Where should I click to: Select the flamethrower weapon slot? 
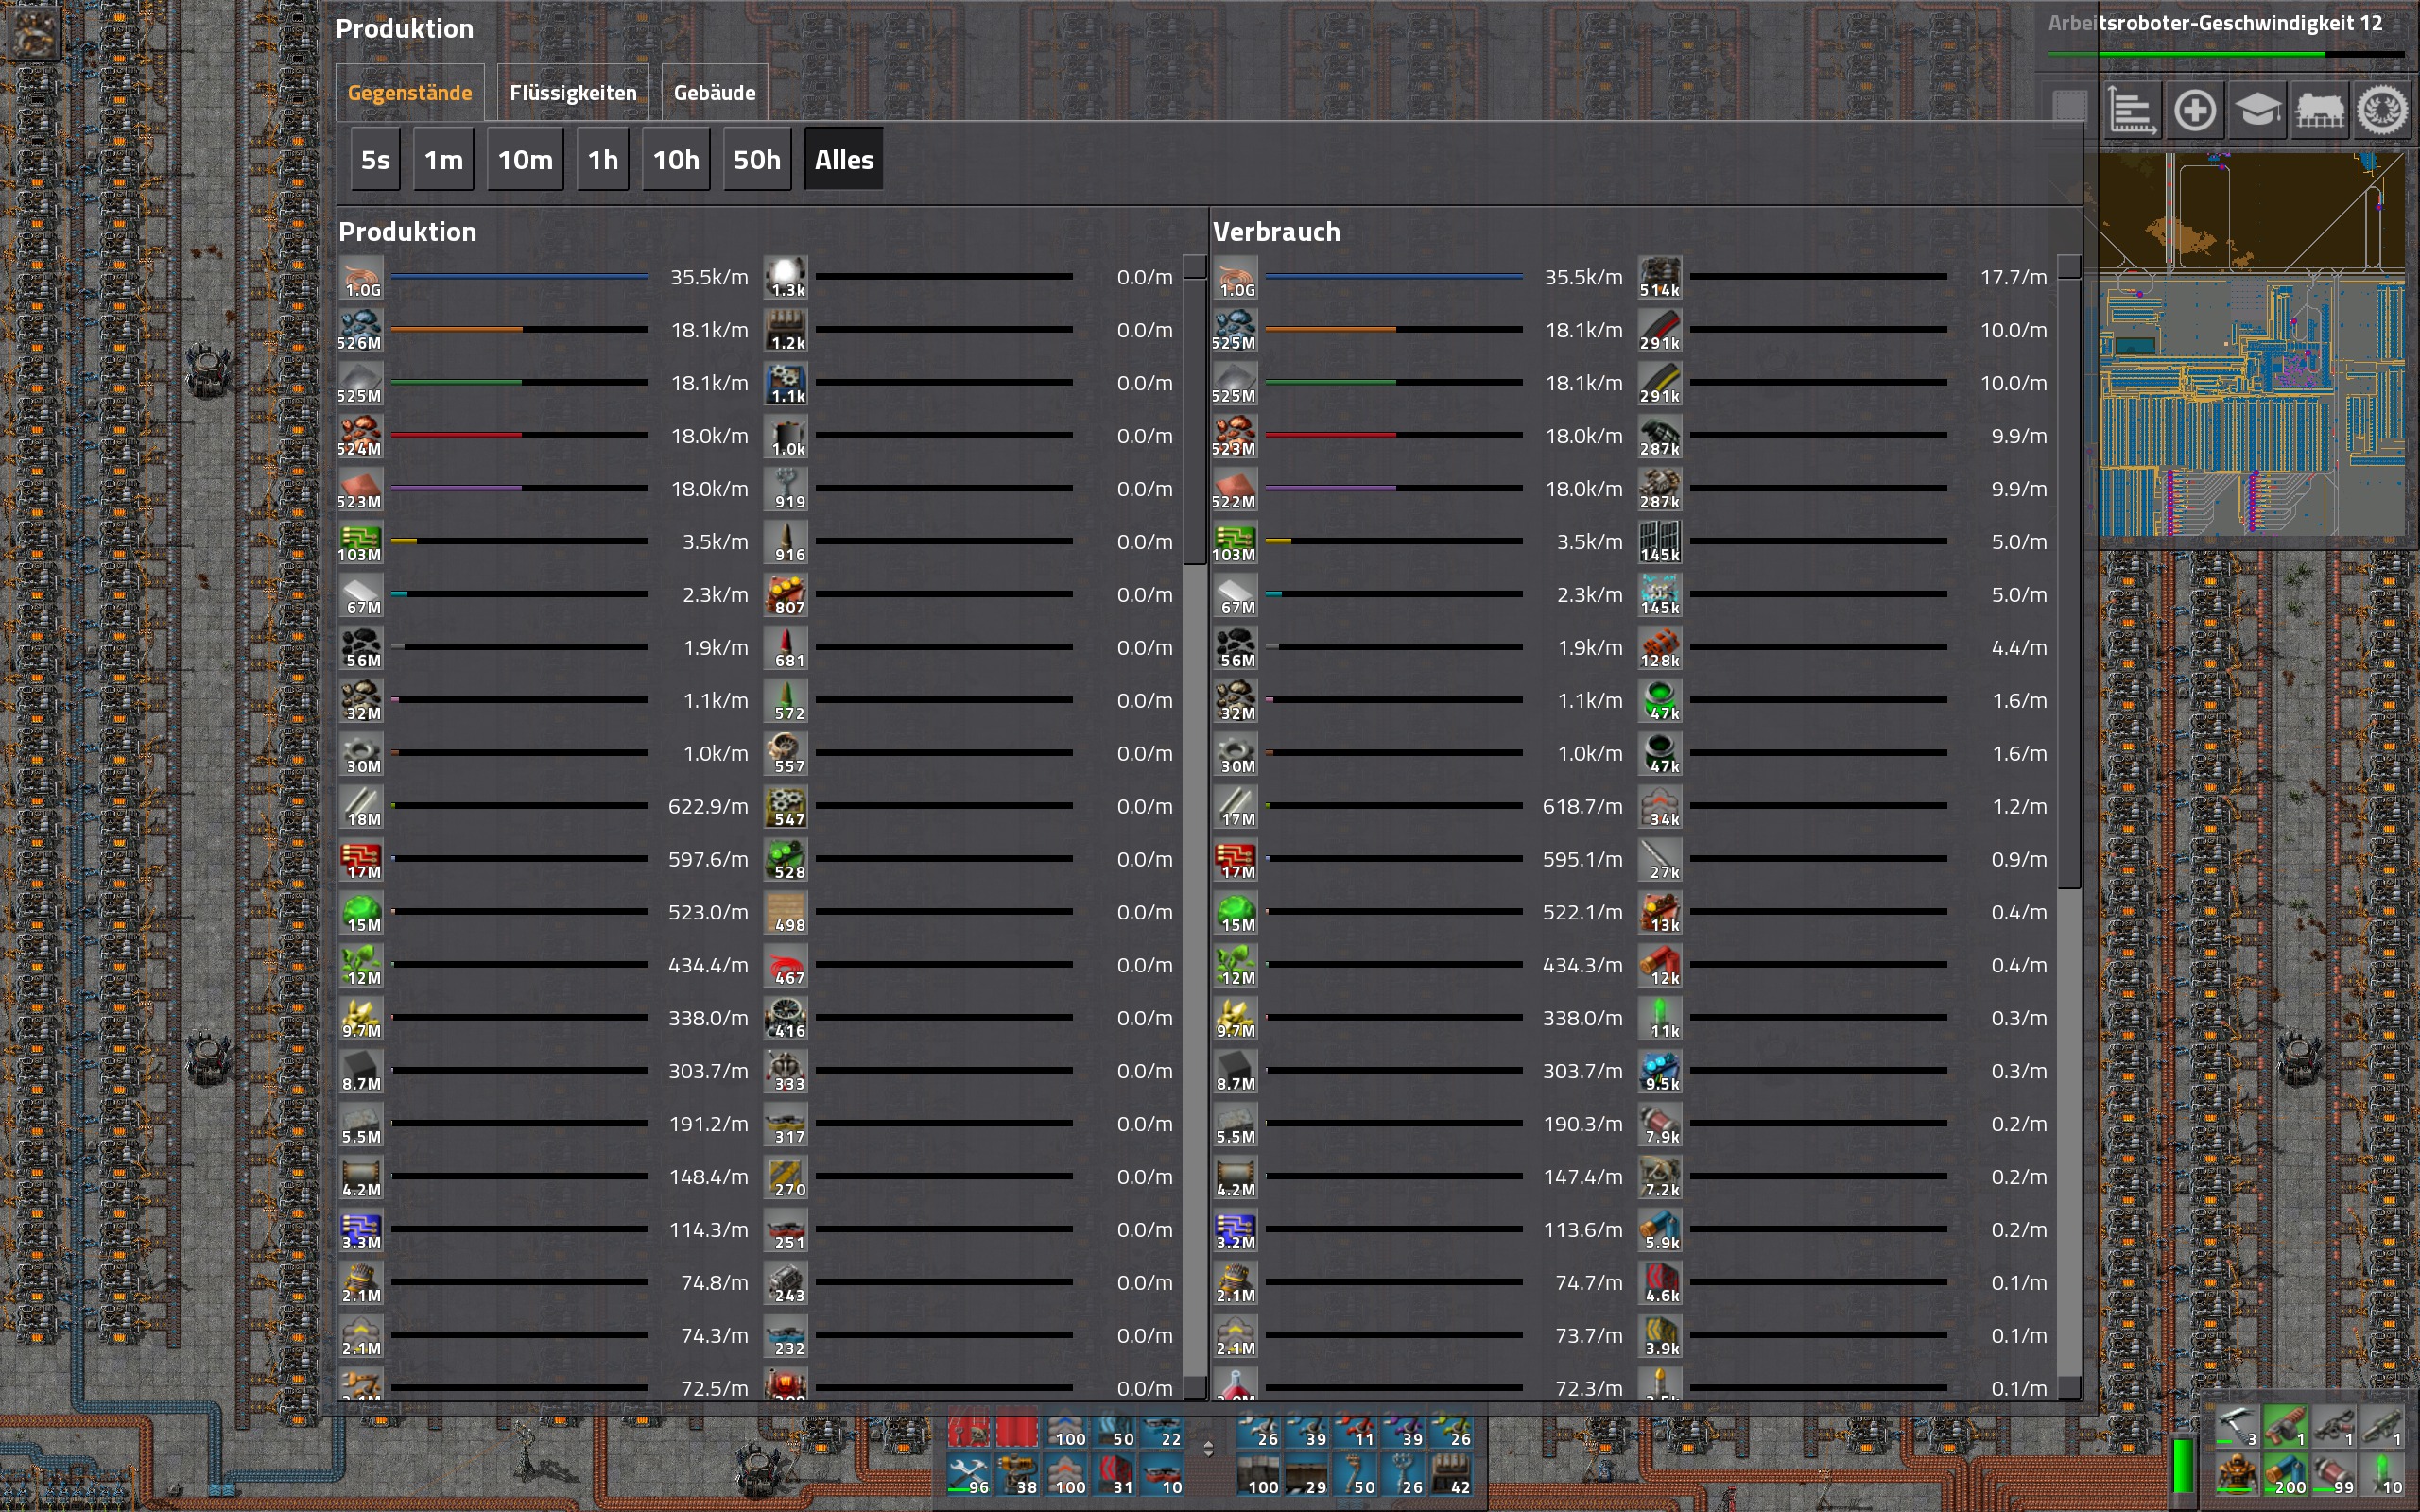pyautogui.click(x=2333, y=1427)
